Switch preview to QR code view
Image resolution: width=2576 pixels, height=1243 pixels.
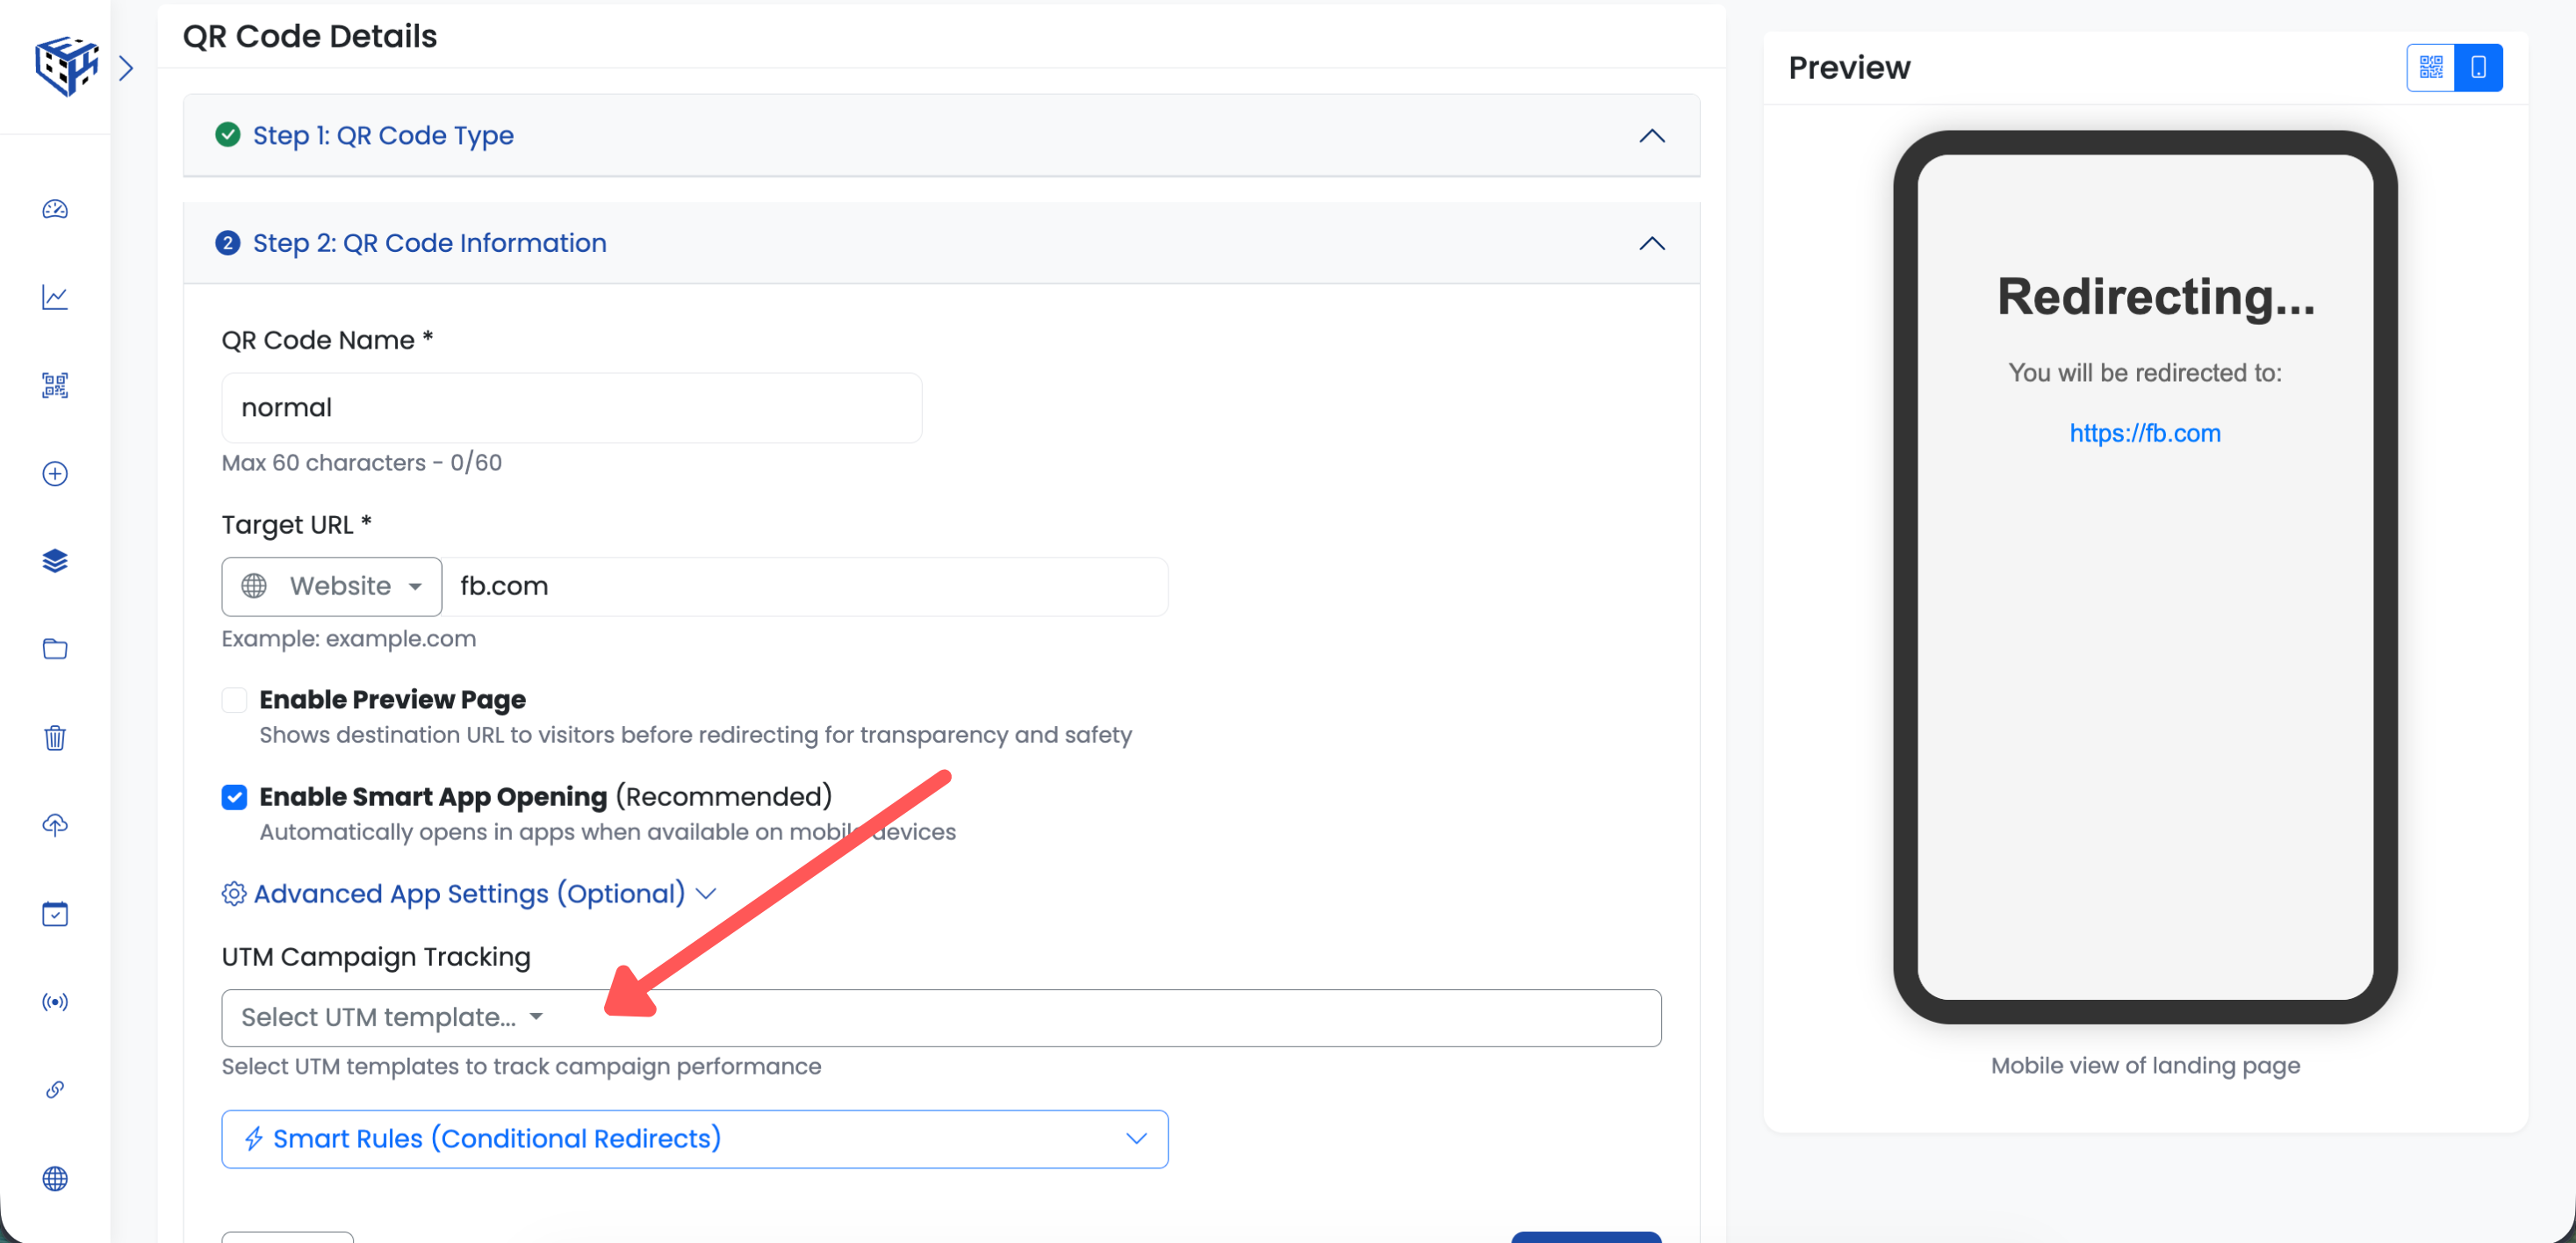coord(2430,67)
